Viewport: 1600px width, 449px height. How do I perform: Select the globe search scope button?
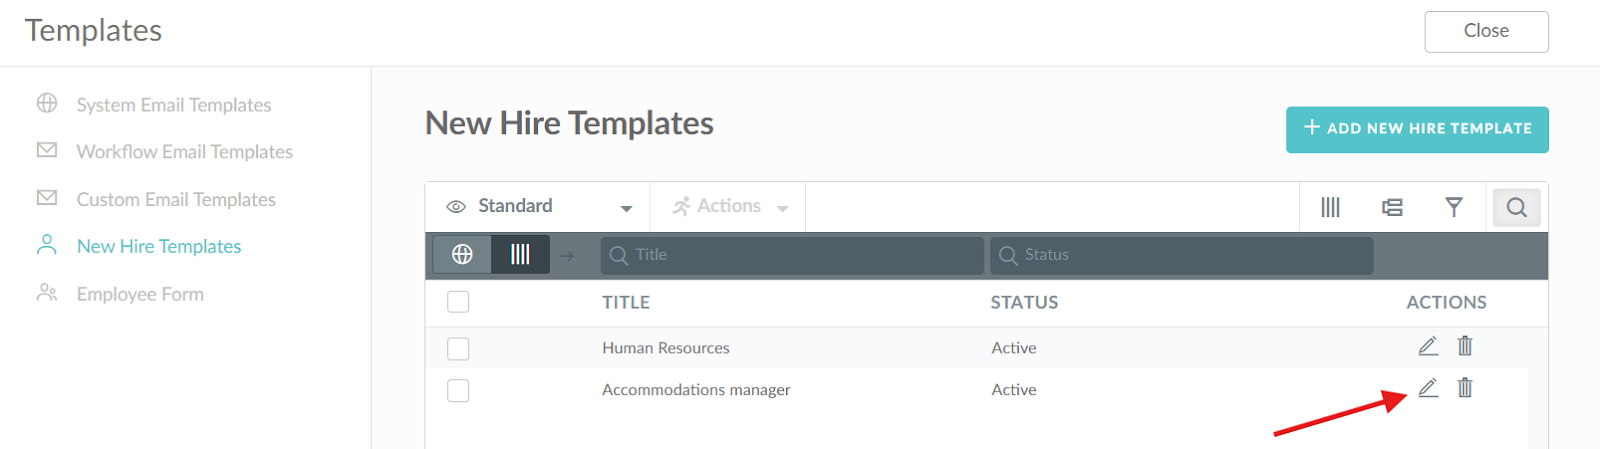462,255
